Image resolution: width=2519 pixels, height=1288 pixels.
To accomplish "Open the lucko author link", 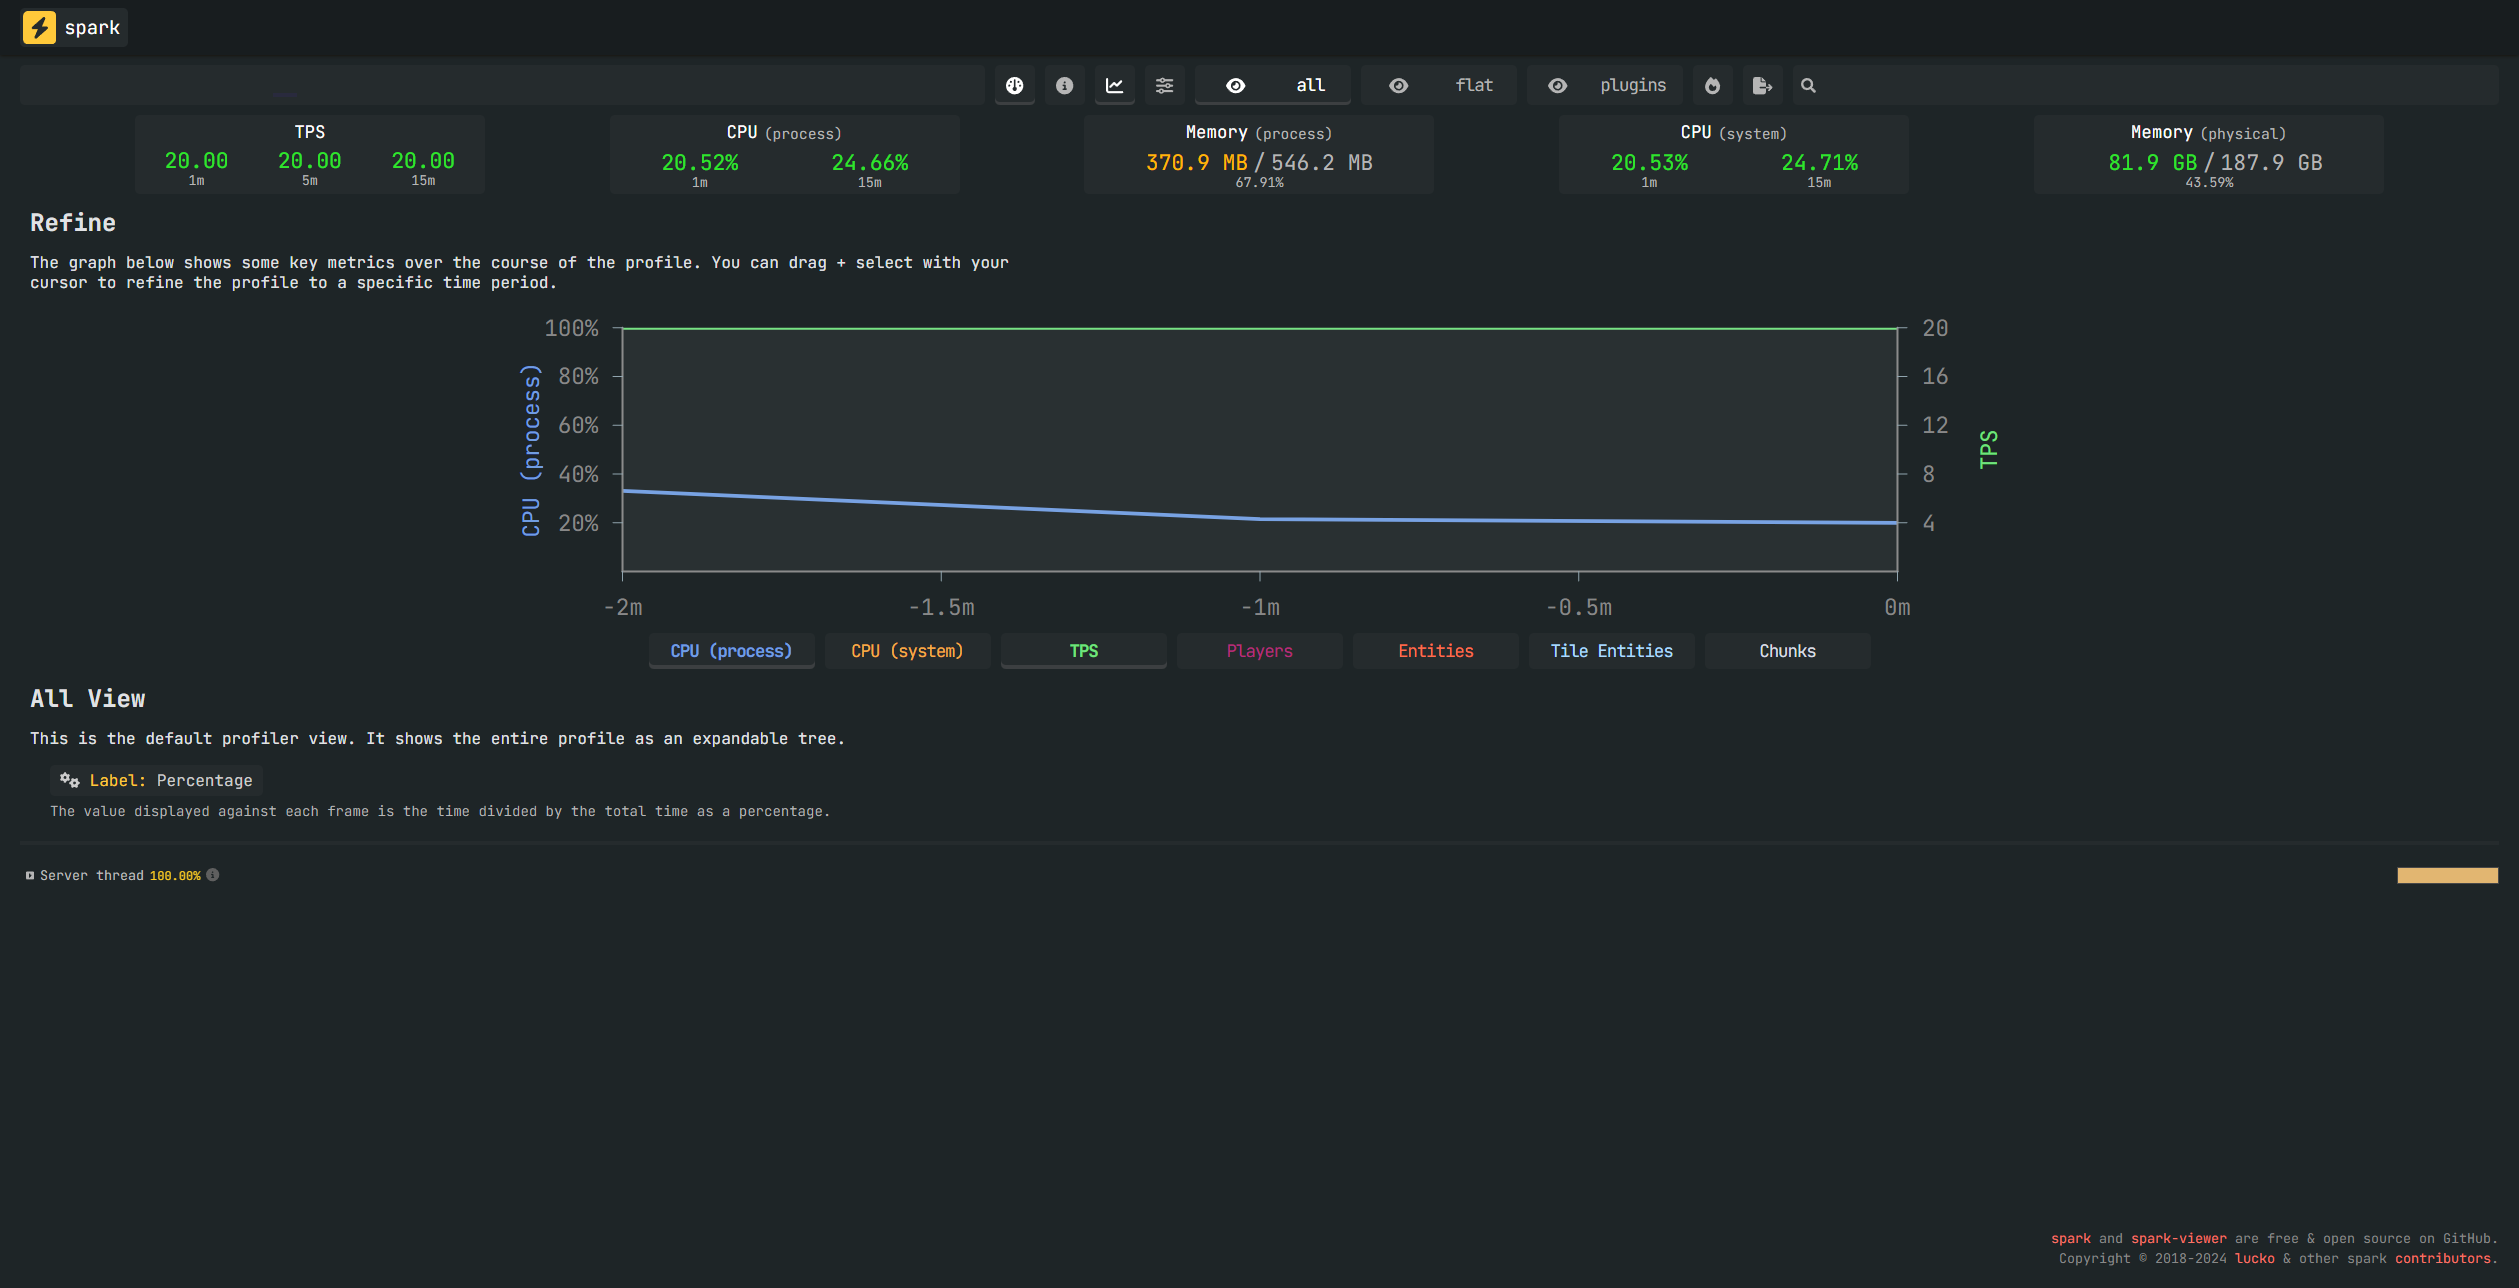I will (2254, 1259).
